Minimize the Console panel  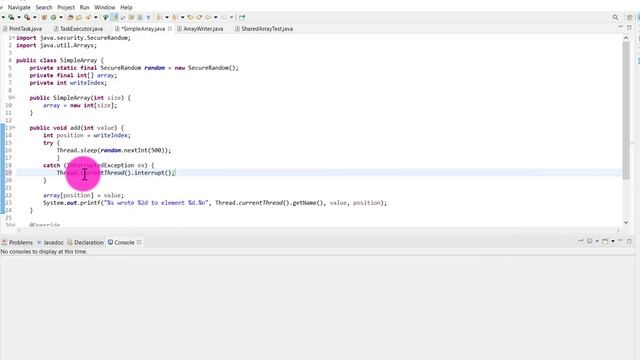pos(621,241)
